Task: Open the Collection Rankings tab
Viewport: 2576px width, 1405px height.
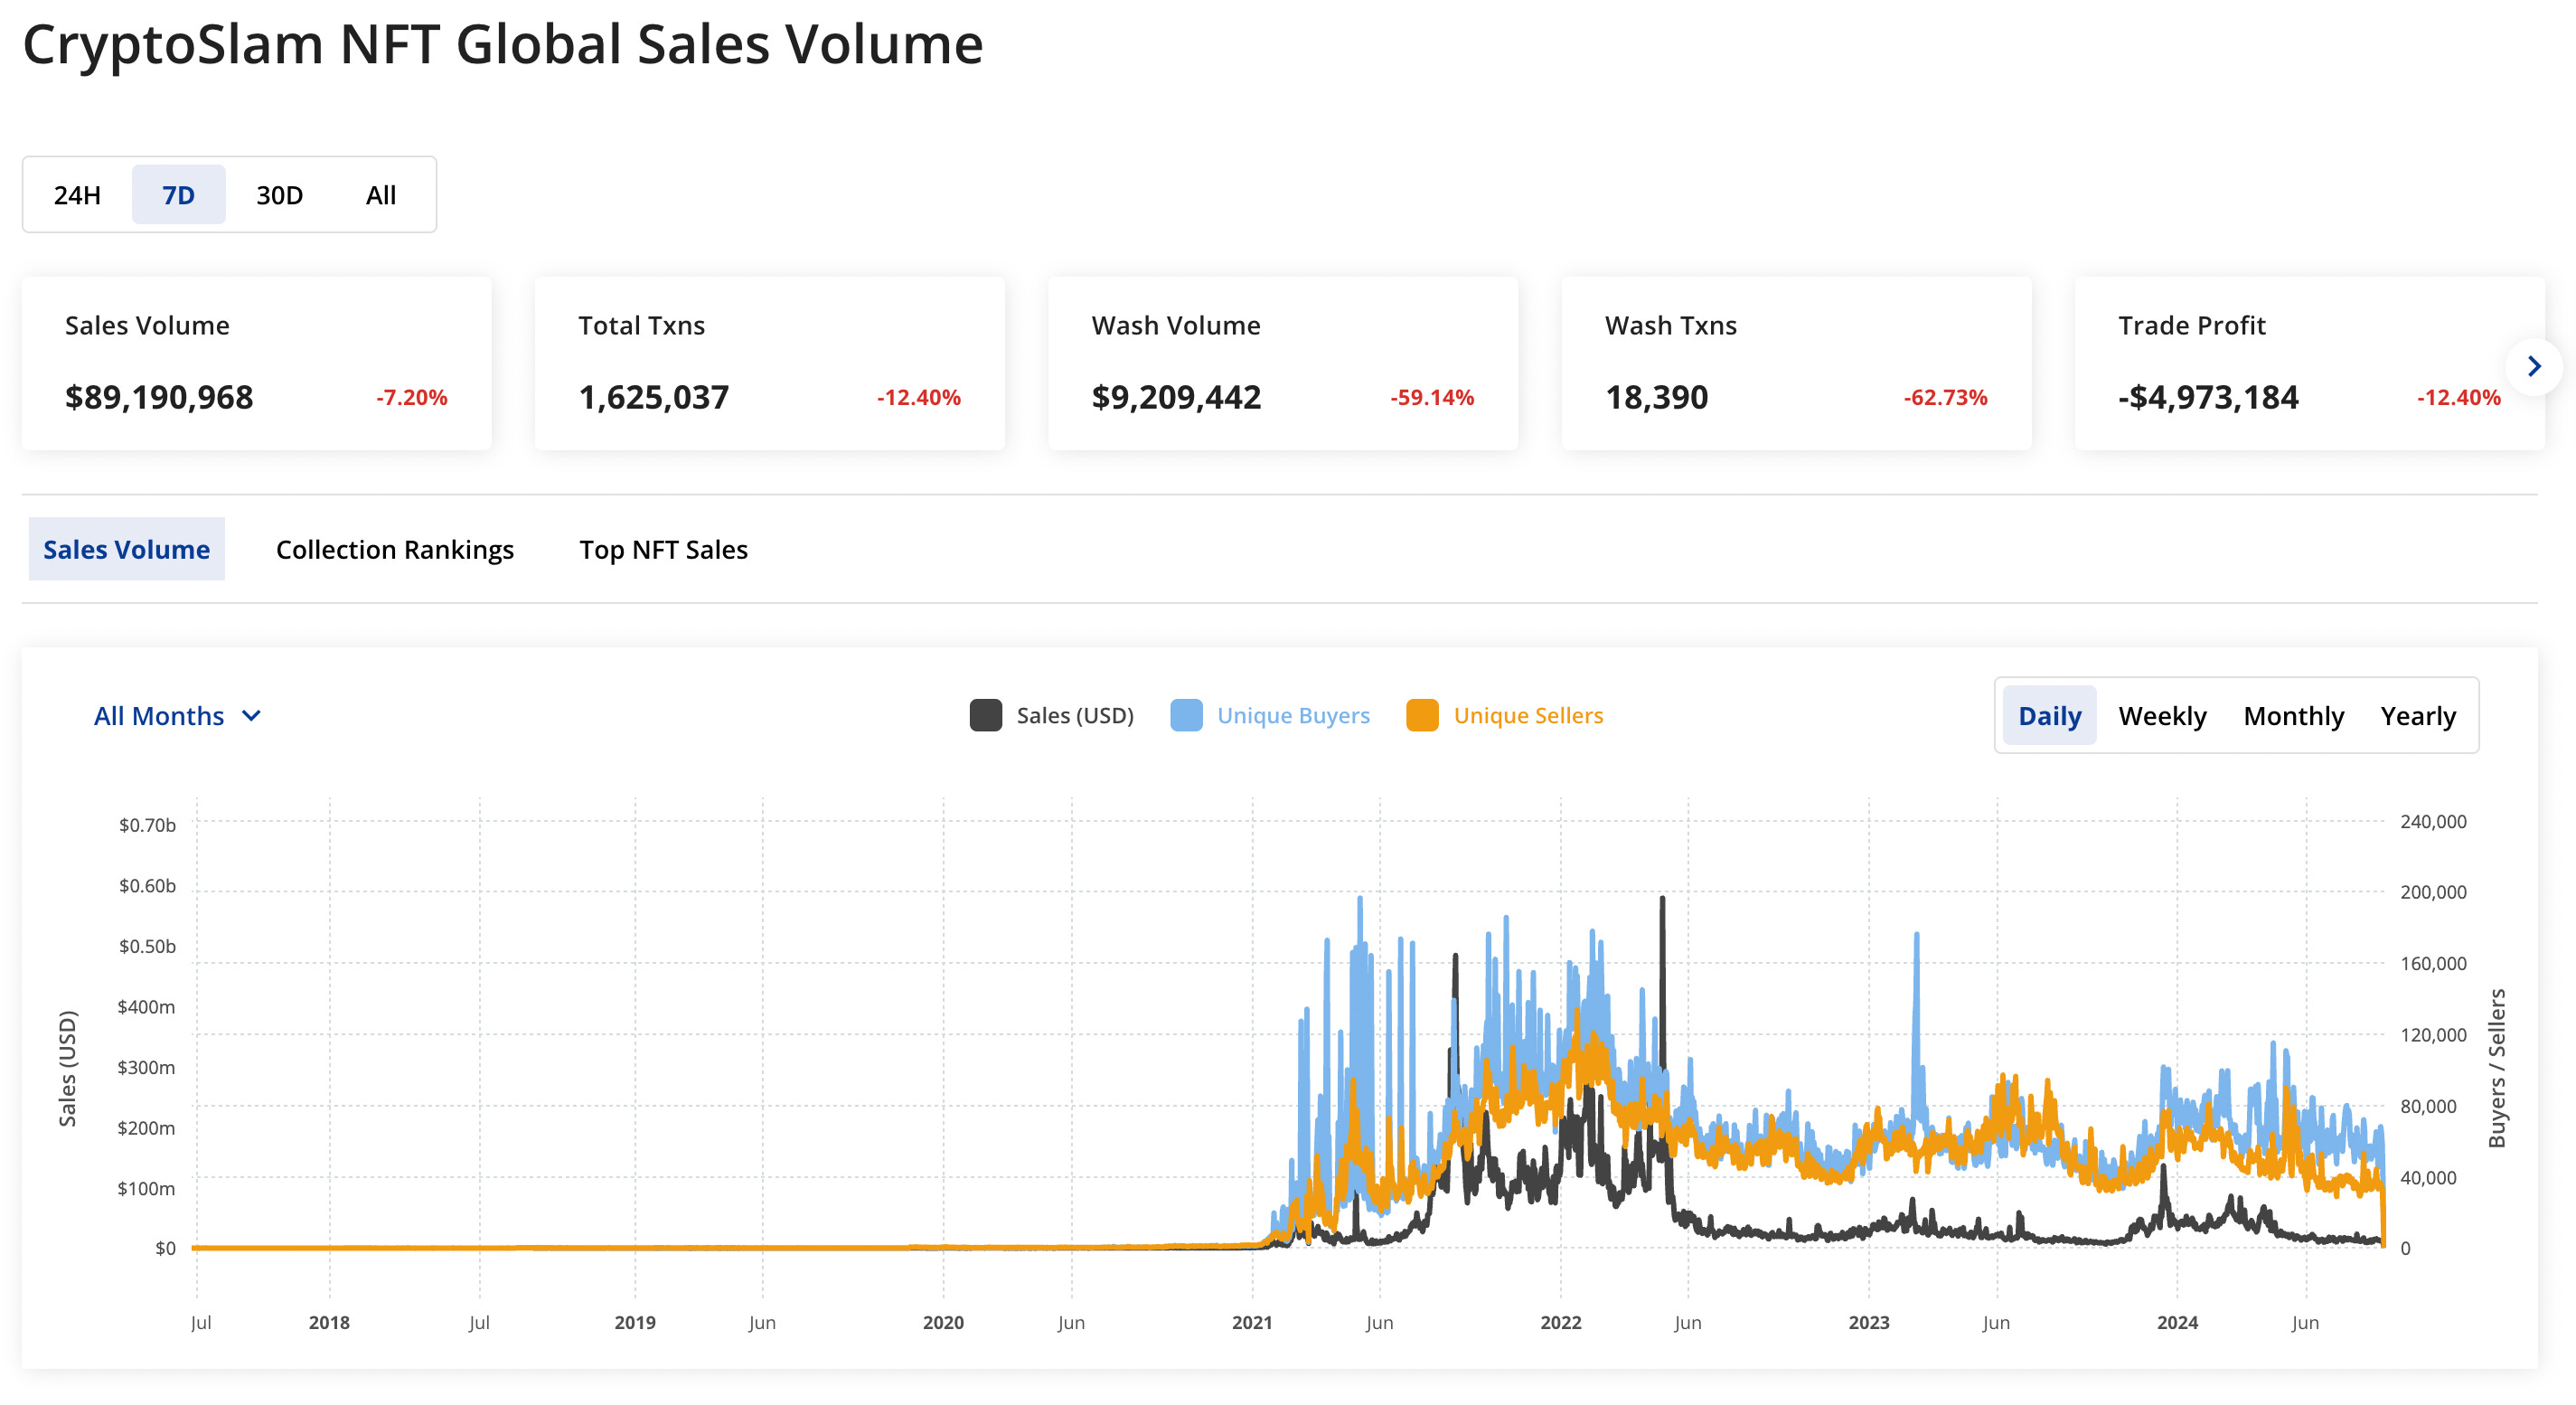Action: [394, 550]
